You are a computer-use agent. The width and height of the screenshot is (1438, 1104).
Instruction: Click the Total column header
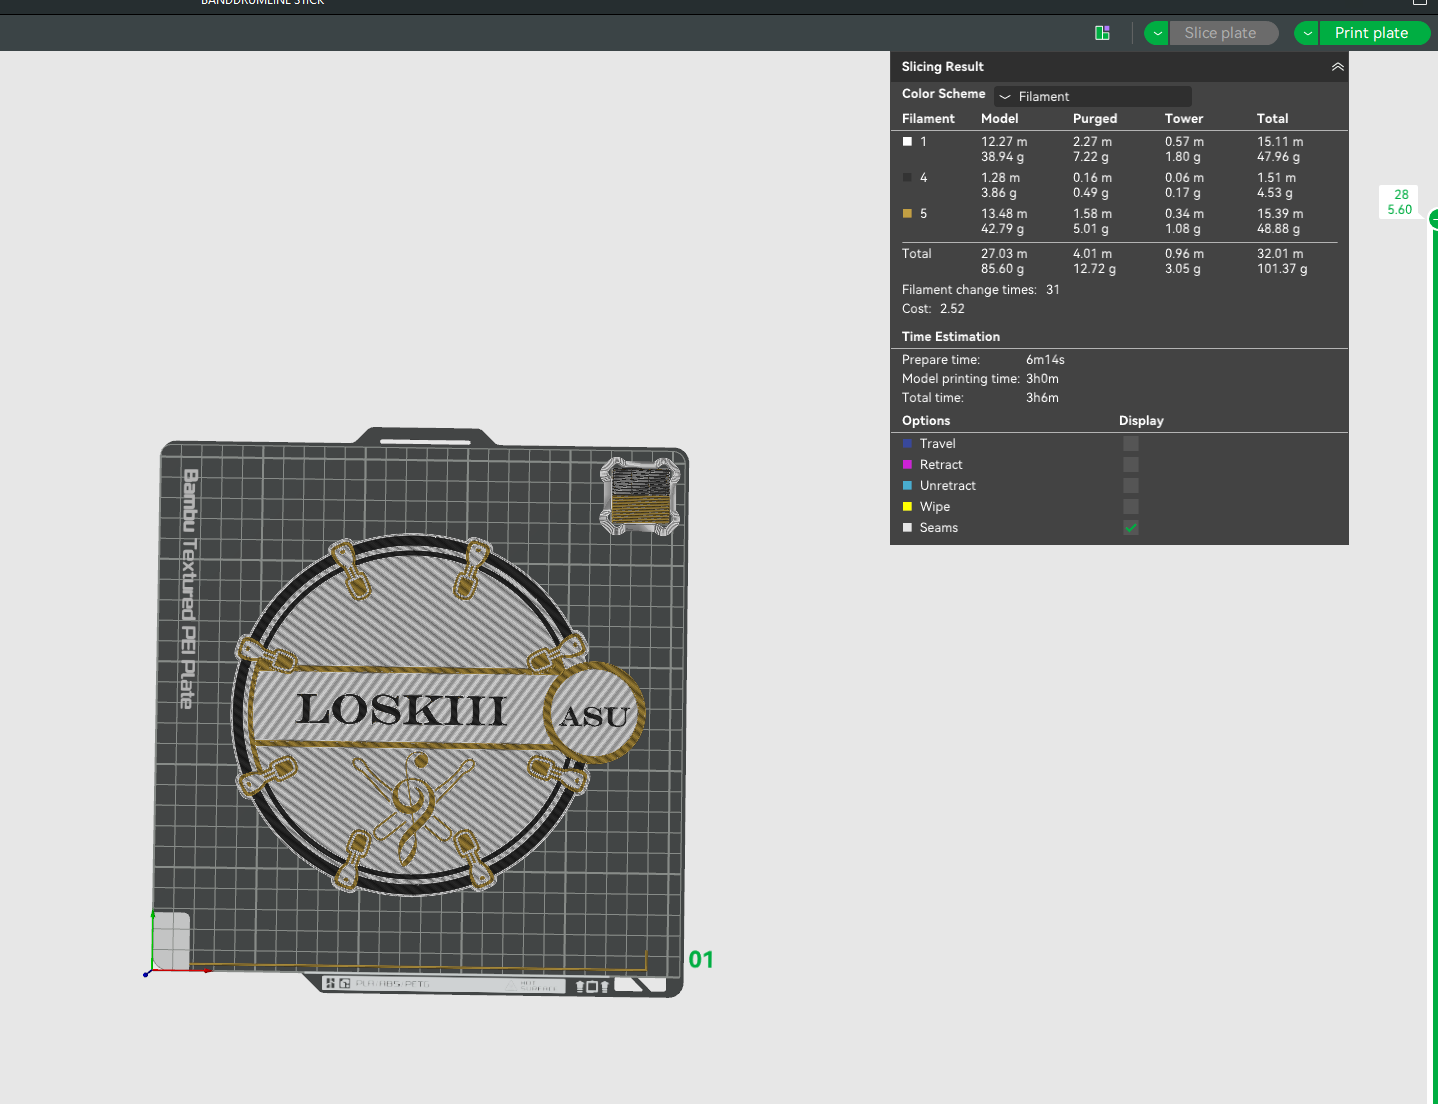[1272, 118]
